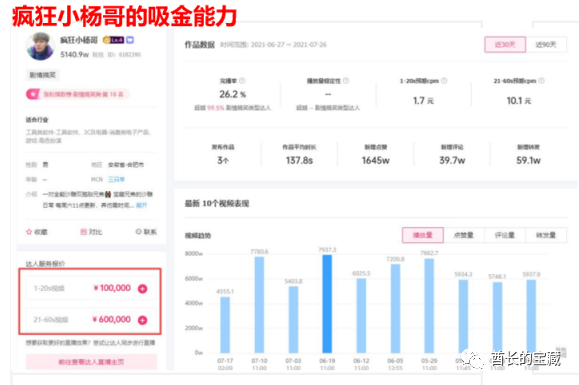Screen dimensions: 579x385
Task: Click the 1-20s视频 price row label
Action: pos(49,288)
